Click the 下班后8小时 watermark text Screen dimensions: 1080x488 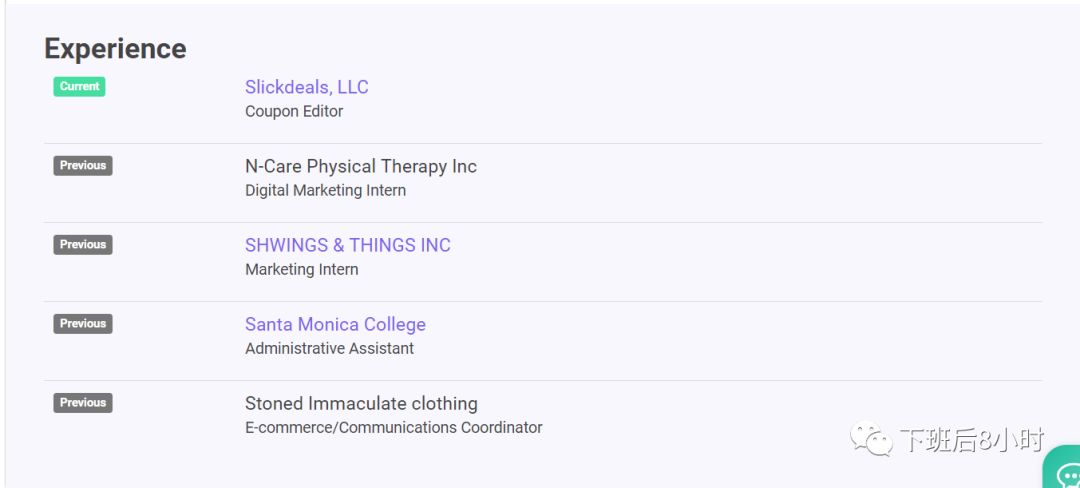tap(972, 440)
